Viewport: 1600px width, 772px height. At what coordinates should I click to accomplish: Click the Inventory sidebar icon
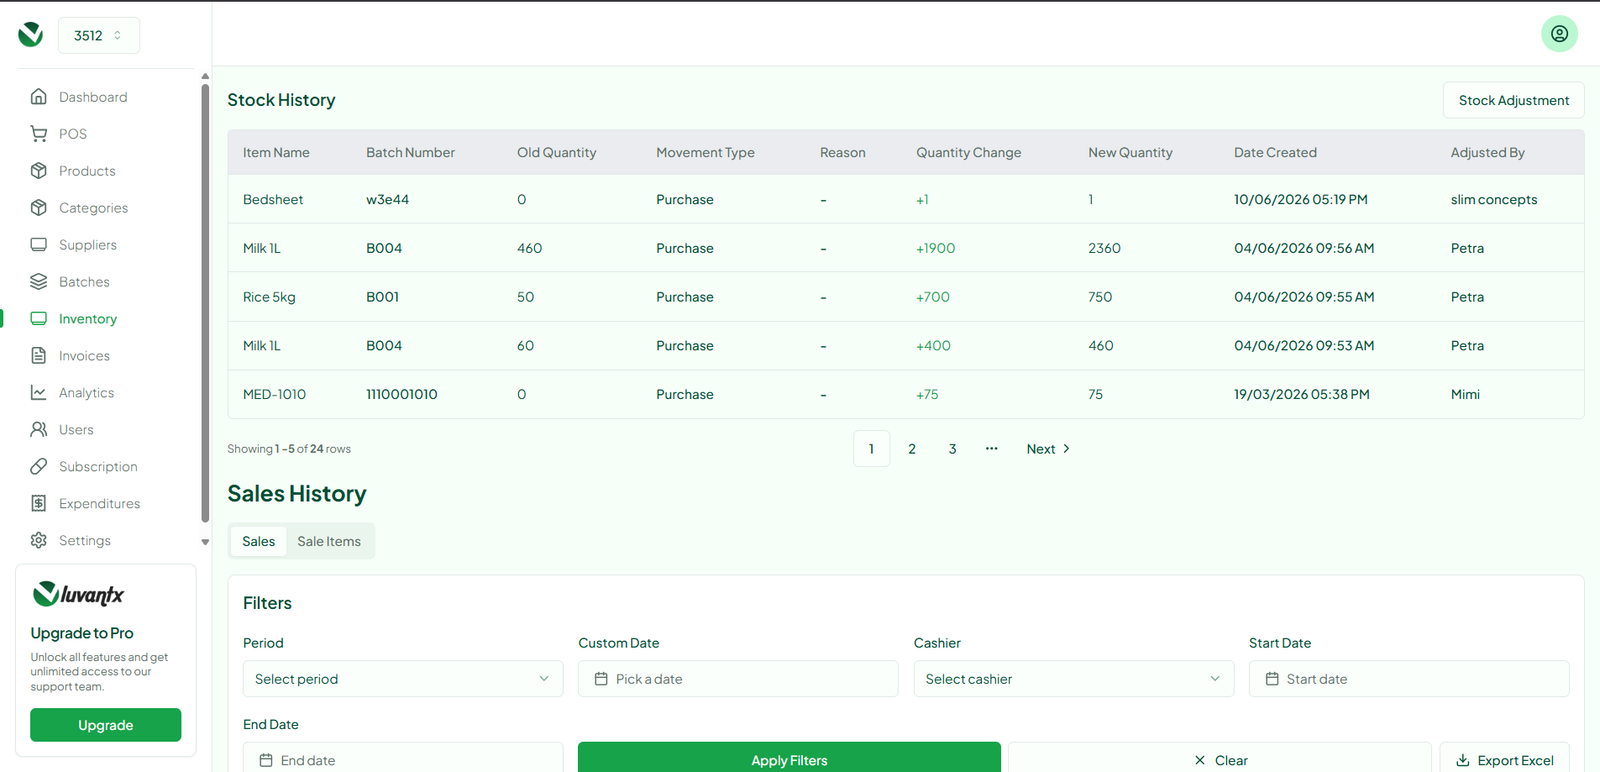(x=39, y=319)
